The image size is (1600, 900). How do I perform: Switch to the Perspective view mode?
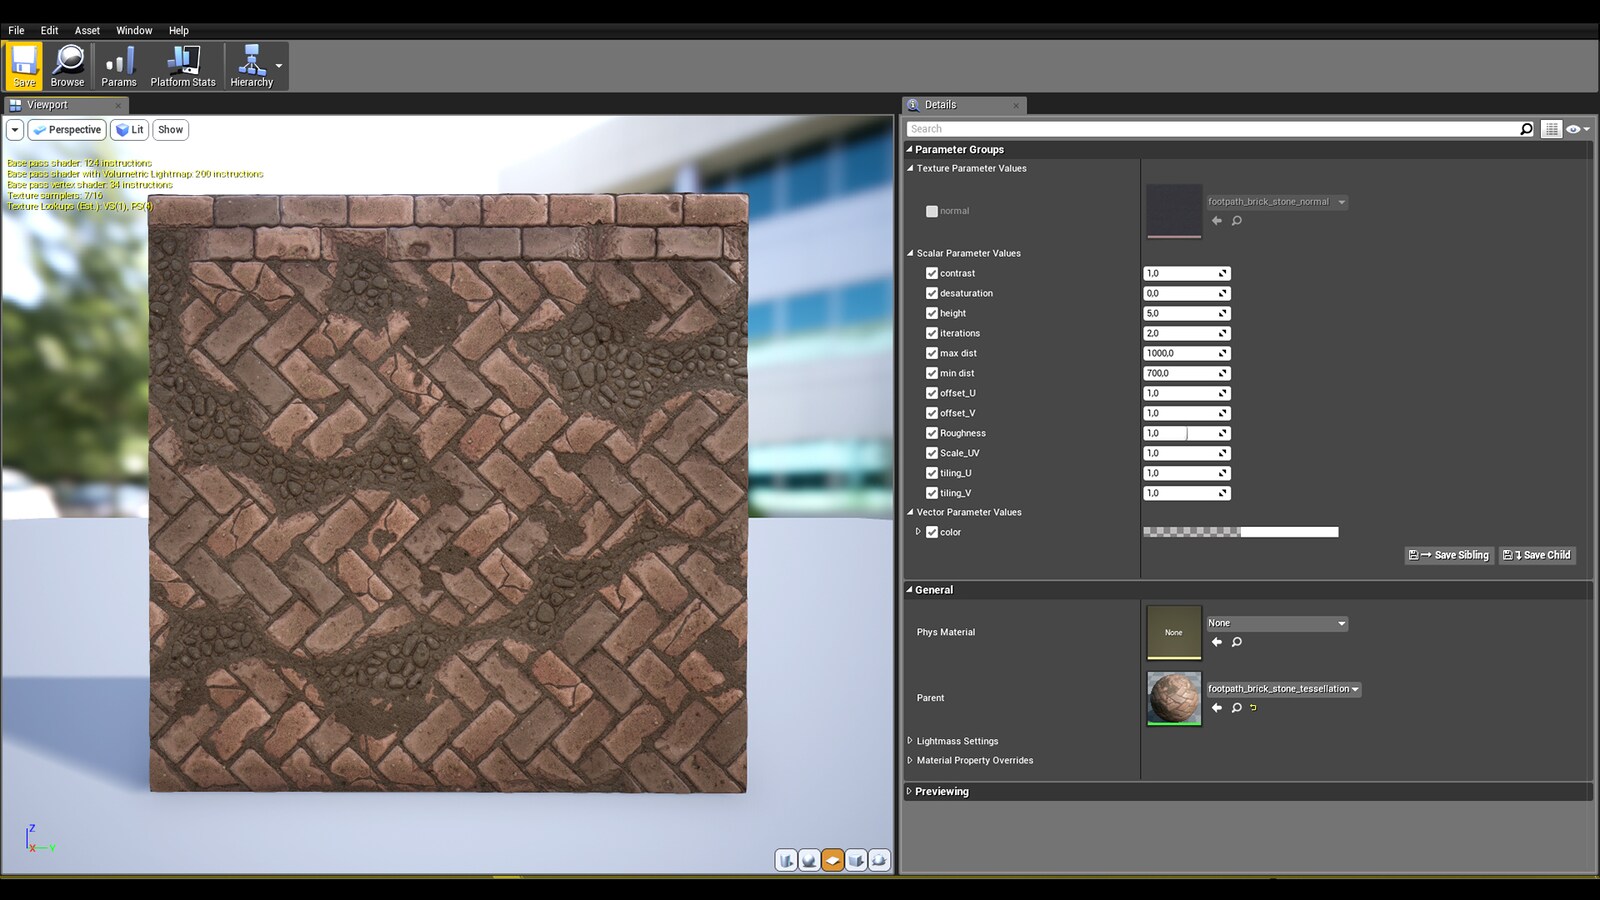[x=66, y=129]
